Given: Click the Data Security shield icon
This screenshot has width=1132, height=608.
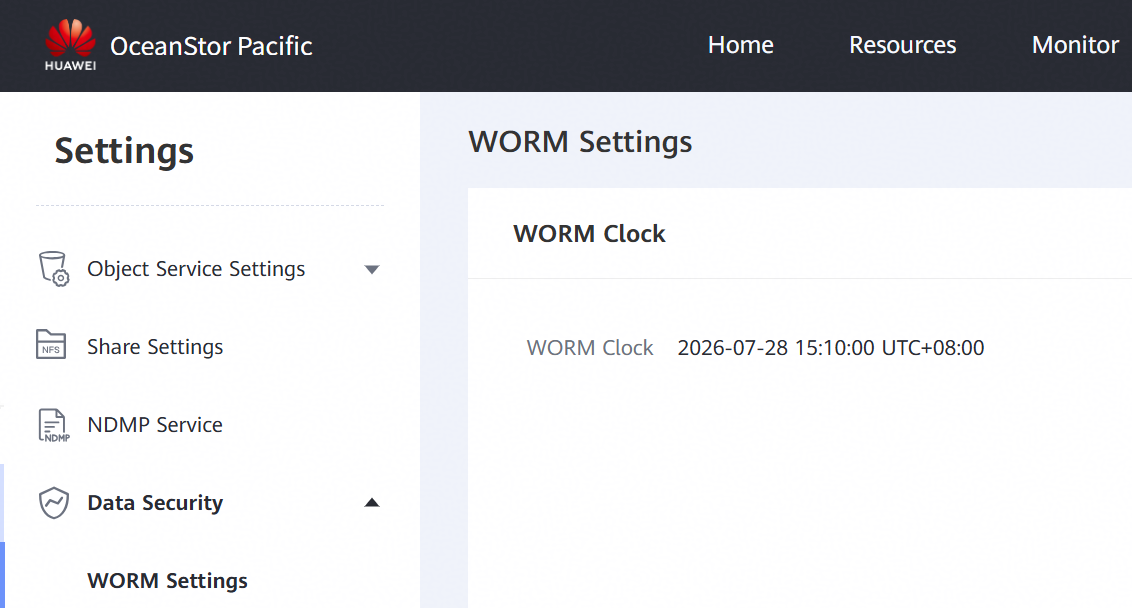Looking at the screenshot, I should 53,503.
